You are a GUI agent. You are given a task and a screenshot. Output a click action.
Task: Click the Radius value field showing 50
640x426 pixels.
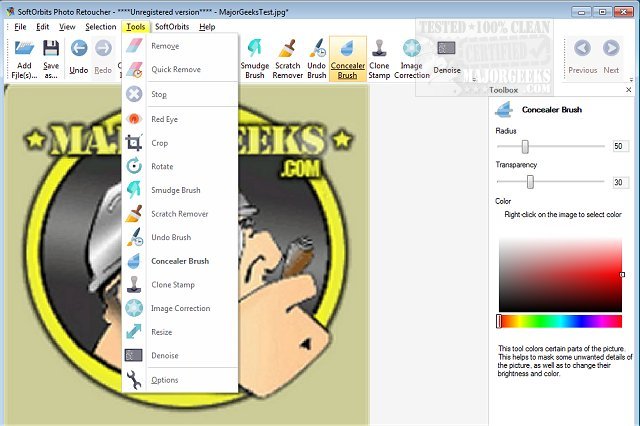point(620,146)
